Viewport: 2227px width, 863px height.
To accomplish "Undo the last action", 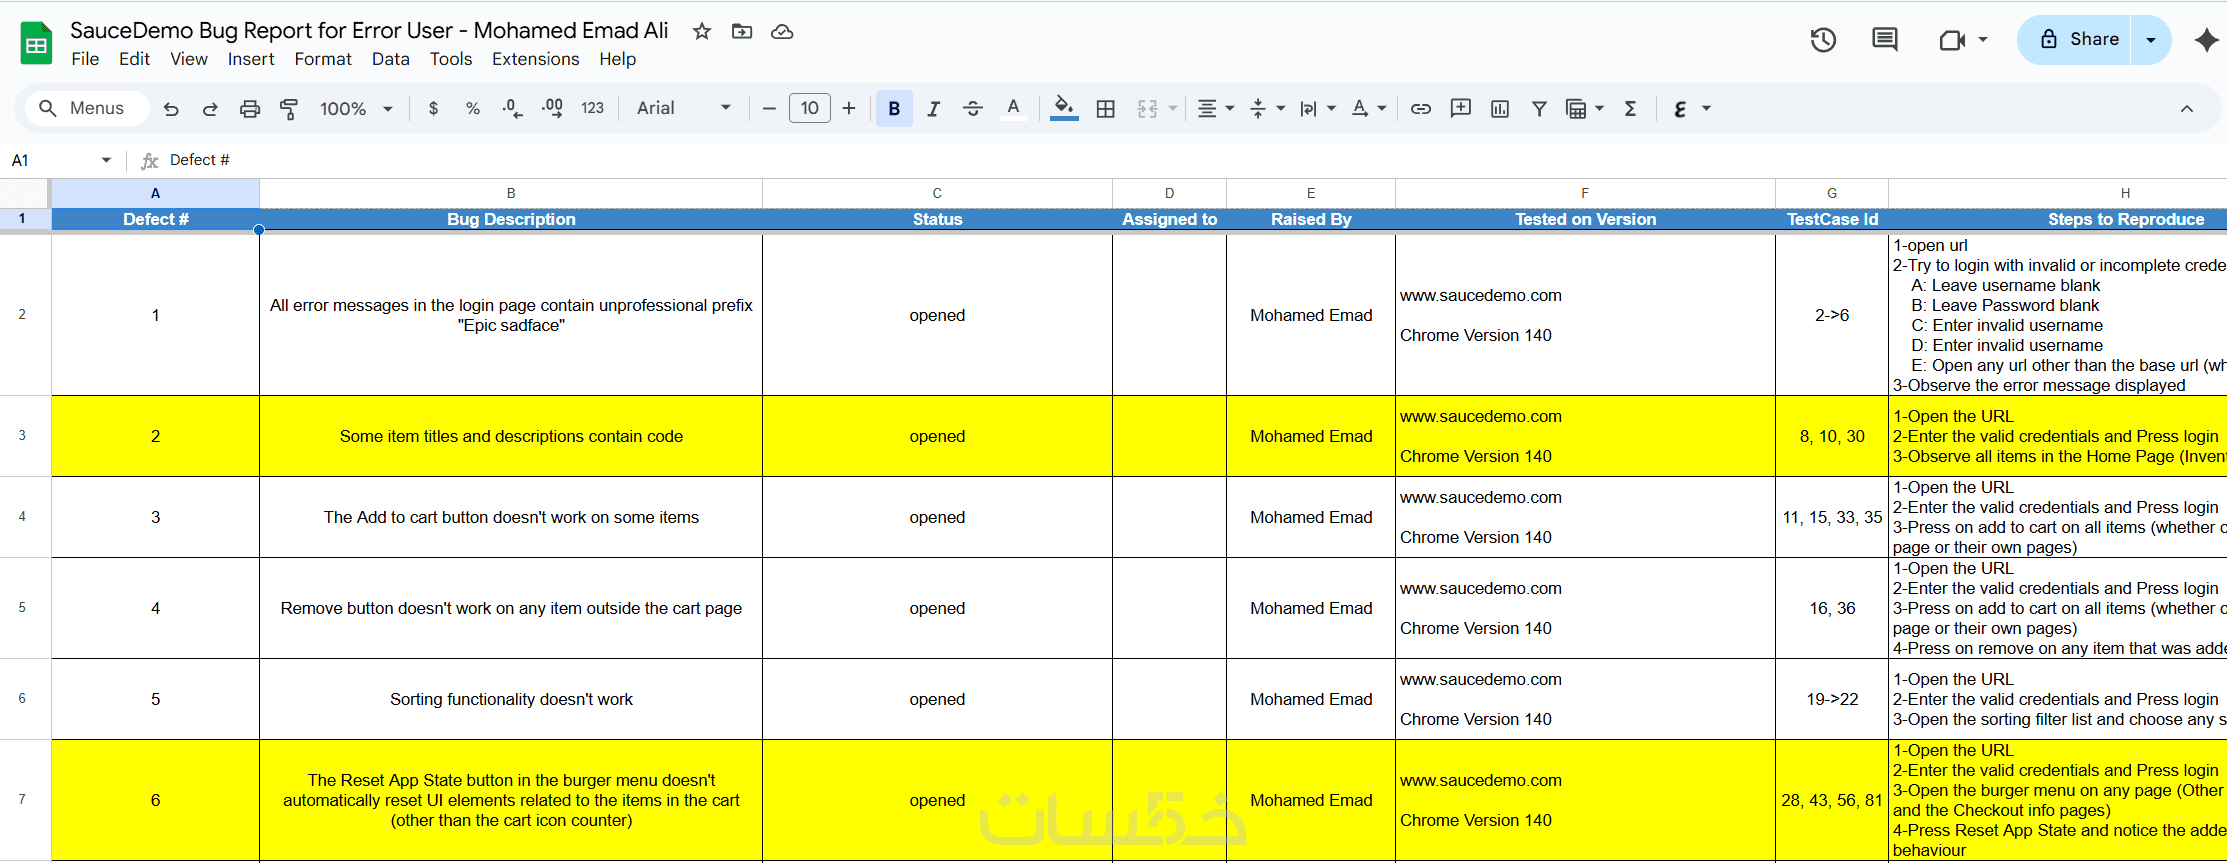I will click(171, 109).
